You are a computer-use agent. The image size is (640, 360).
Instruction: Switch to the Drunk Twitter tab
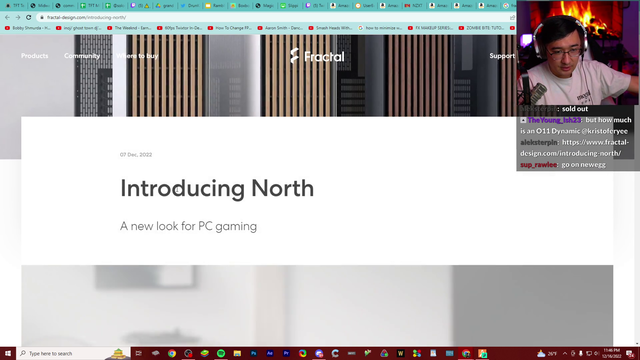[x=189, y=6]
